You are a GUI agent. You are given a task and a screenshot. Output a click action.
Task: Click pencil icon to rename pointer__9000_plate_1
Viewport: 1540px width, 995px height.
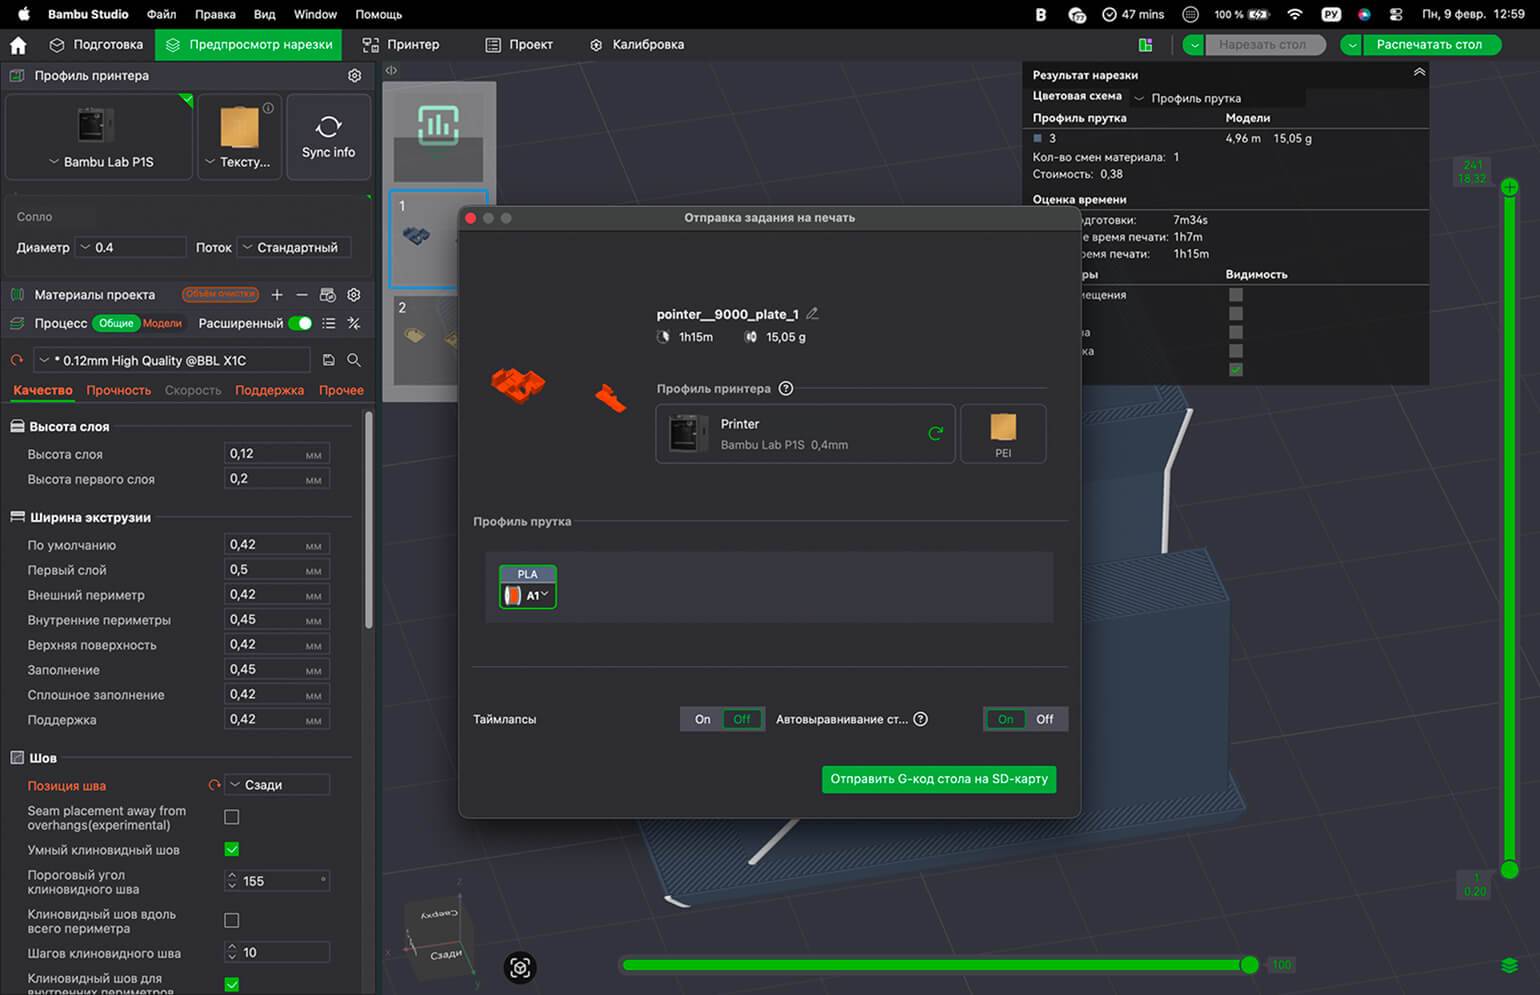[x=812, y=314]
